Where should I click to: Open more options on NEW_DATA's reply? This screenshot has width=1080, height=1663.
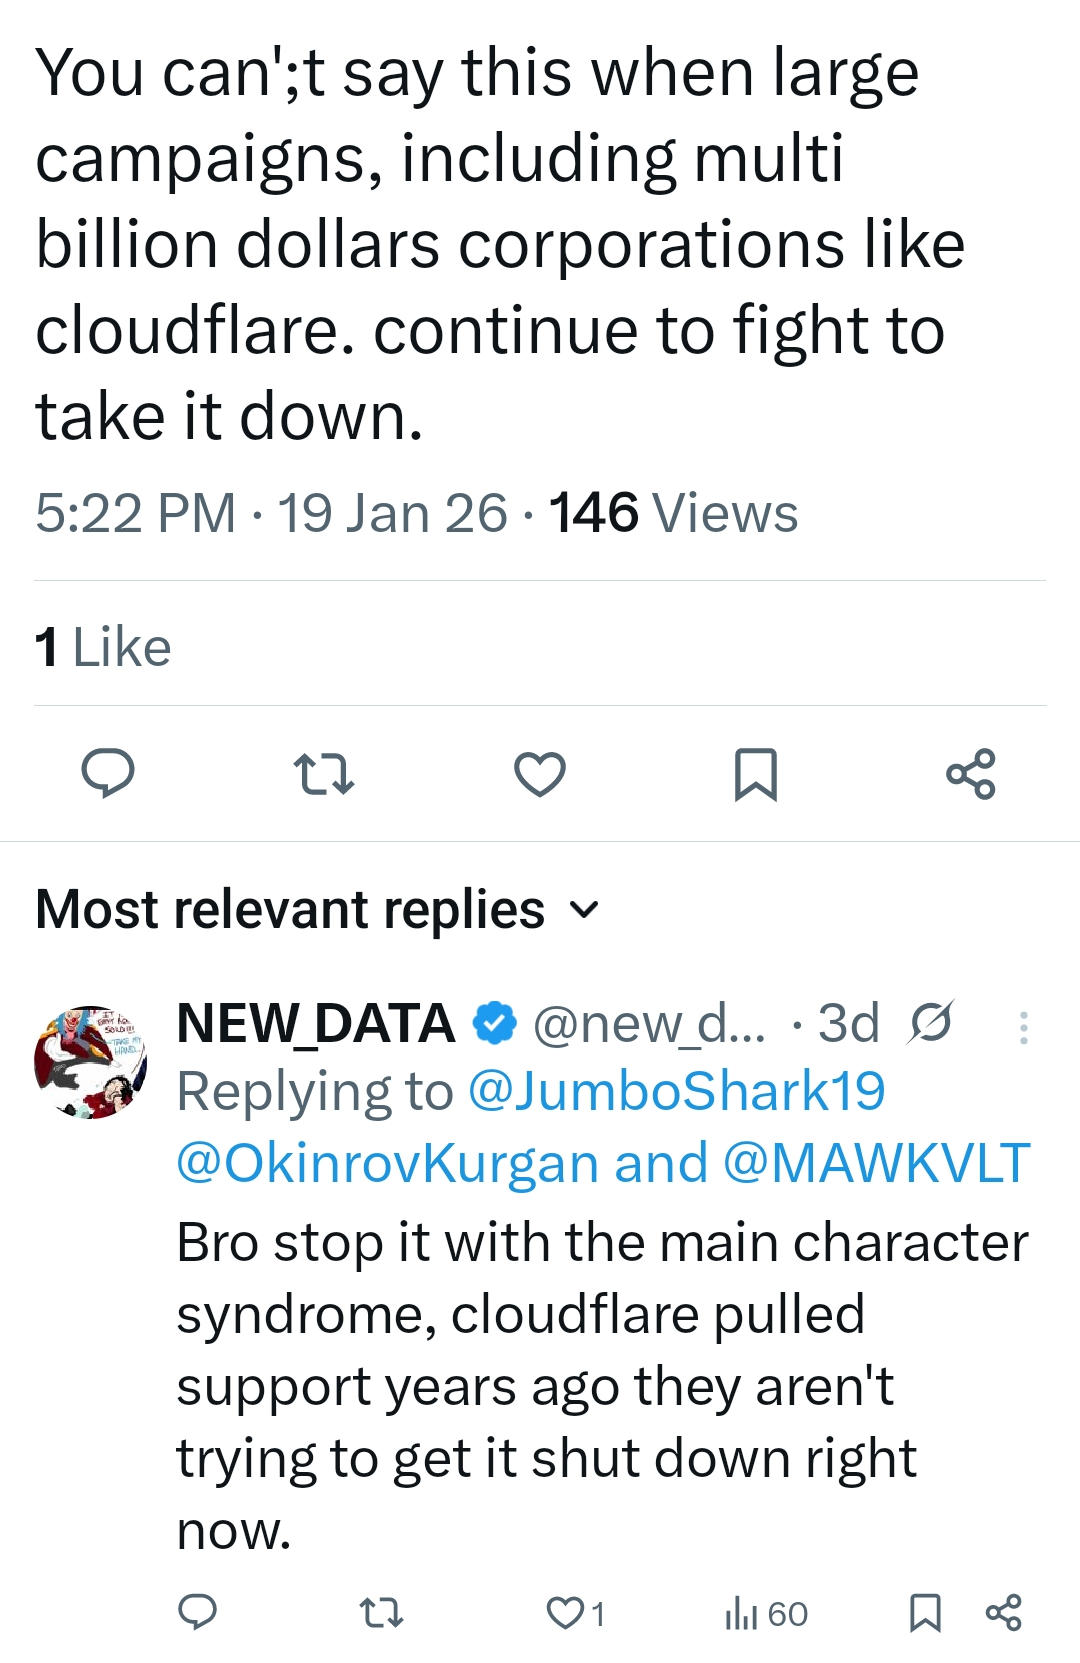pyautogui.click(x=1023, y=1028)
